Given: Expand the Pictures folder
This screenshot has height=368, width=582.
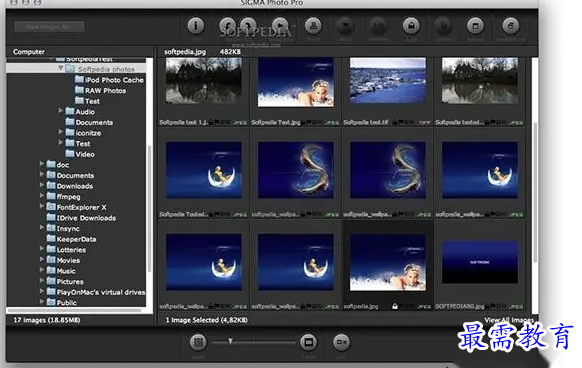Looking at the screenshot, I should [42, 281].
